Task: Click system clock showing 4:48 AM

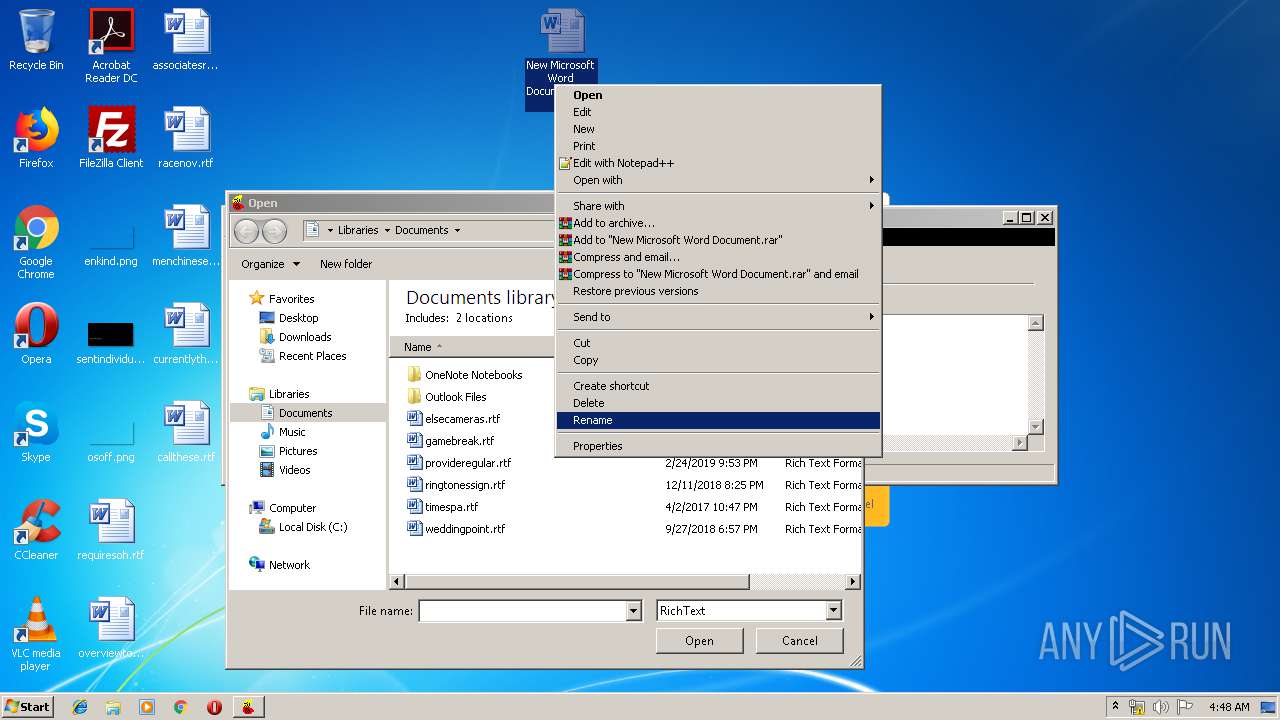Action: pyautogui.click(x=1229, y=707)
